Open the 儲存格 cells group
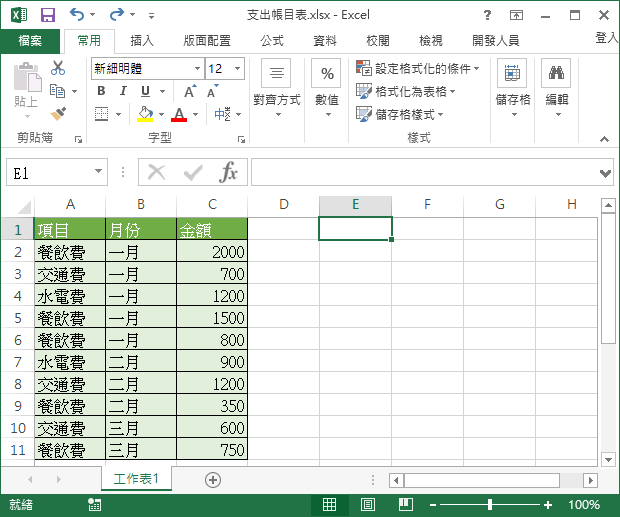This screenshot has width=620, height=517. point(512,89)
